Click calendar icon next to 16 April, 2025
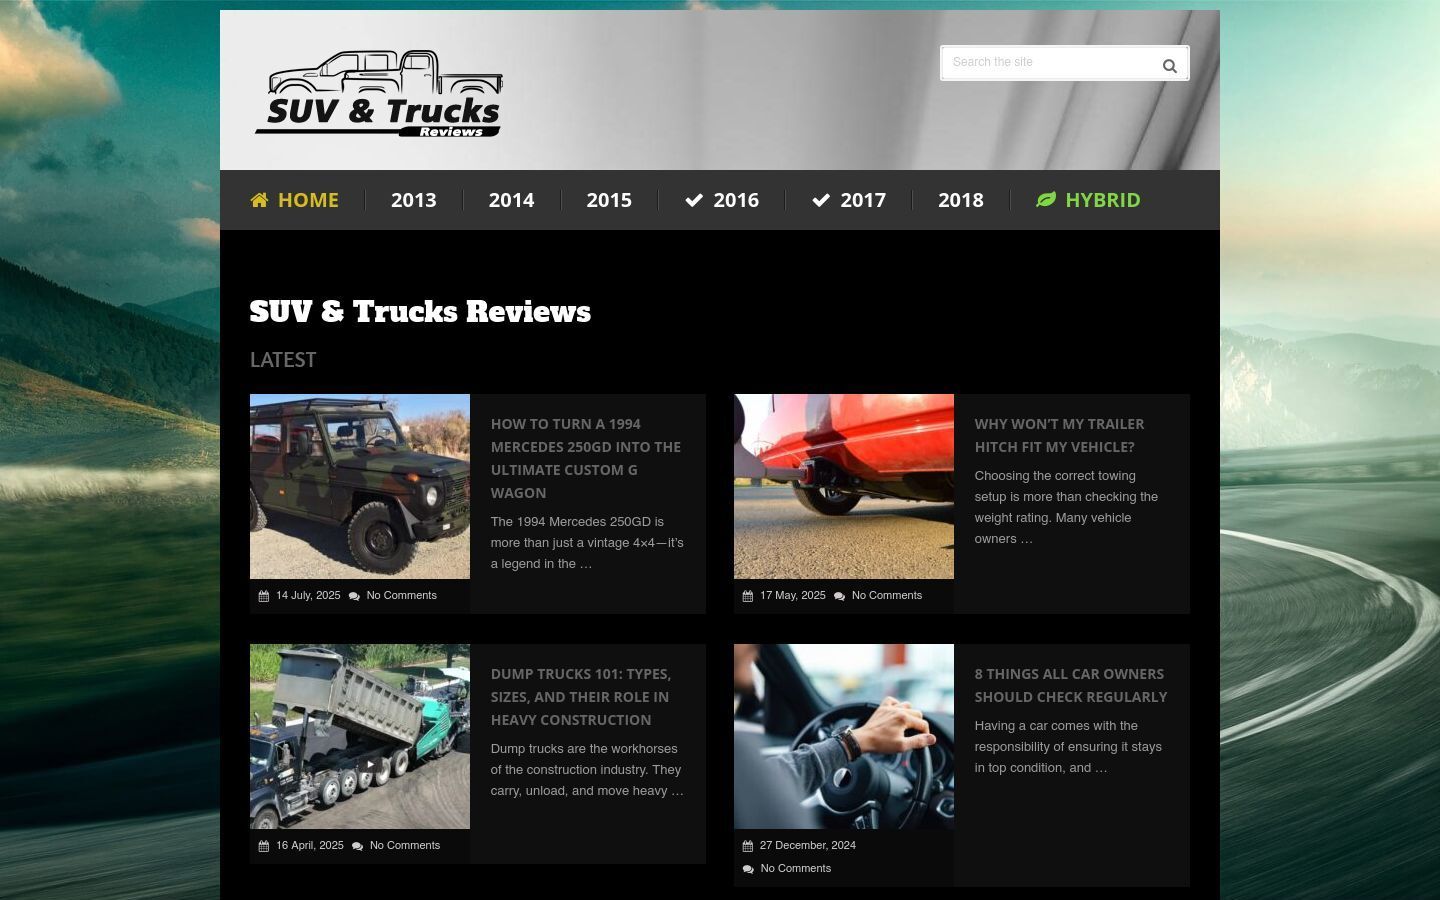 [x=264, y=846]
